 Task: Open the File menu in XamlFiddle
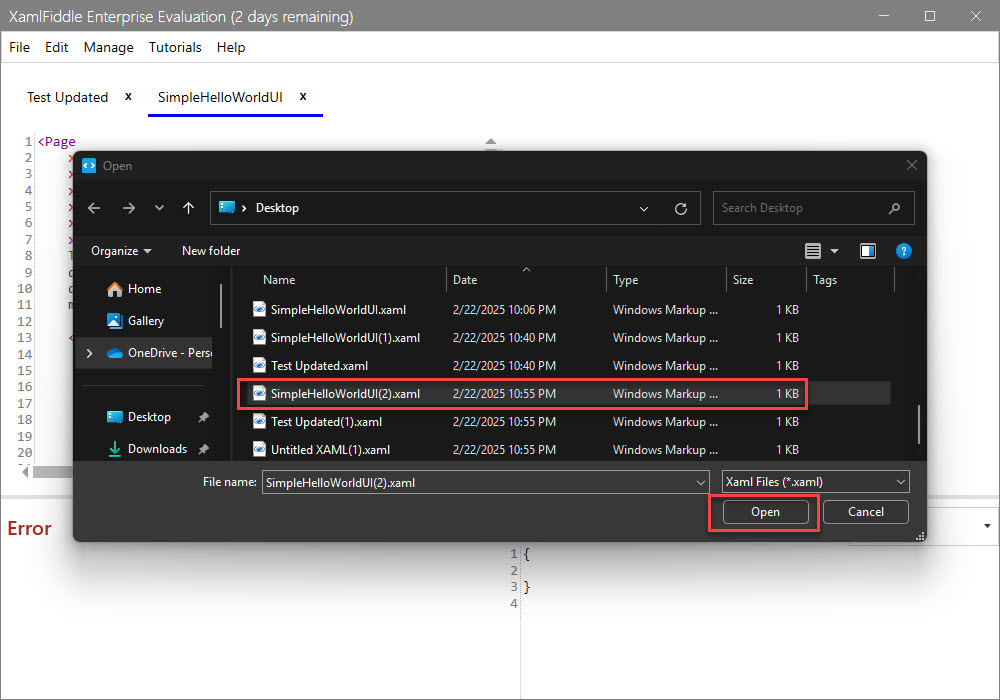[19, 47]
